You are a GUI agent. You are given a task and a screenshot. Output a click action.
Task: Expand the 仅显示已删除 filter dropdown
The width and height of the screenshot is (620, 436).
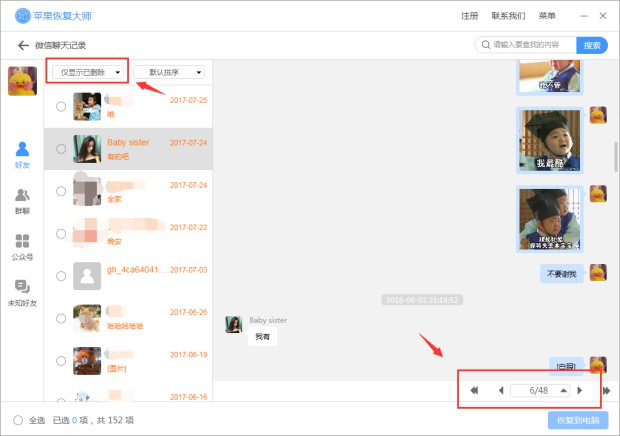[90, 73]
